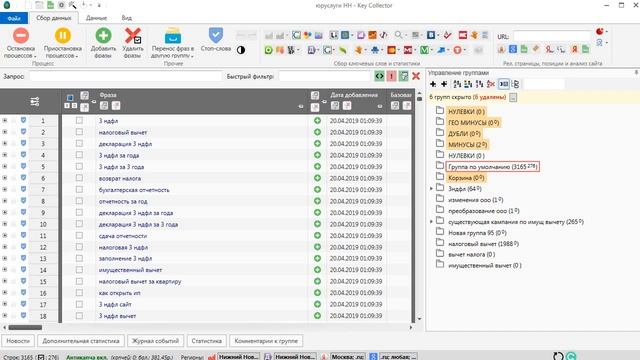Click the first plus icon in group management toolbar
This screenshot has width=640, height=360.
(x=433, y=84)
